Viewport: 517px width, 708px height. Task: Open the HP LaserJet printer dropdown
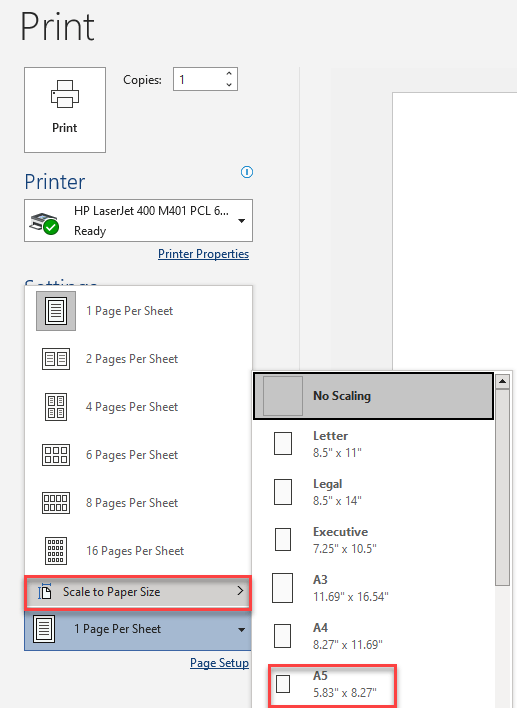tap(138, 220)
